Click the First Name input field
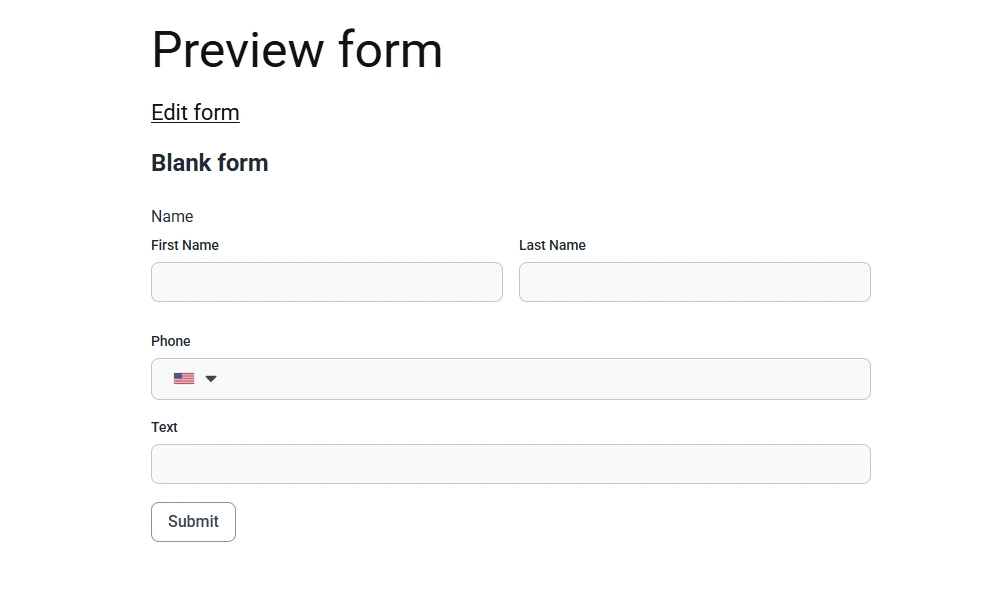 pos(327,282)
